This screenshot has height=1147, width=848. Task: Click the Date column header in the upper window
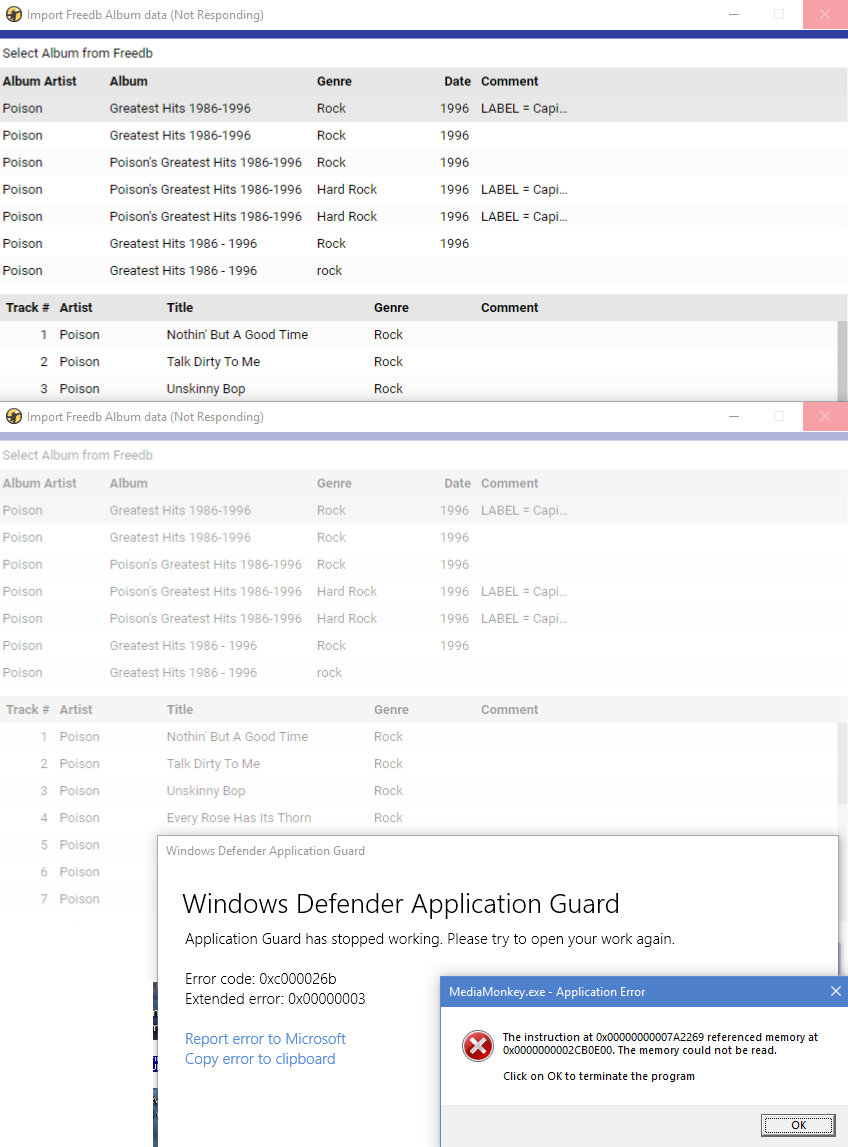(457, 81)
